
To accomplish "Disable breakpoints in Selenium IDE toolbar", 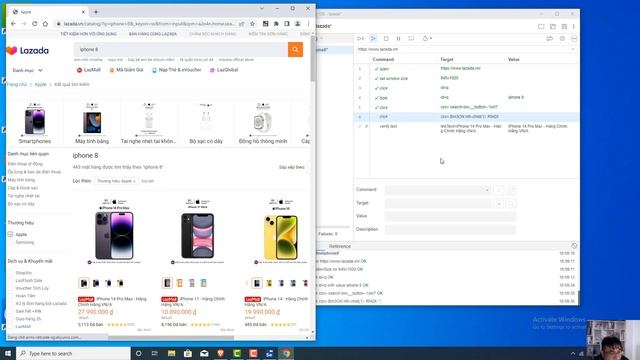I will click(550, 38).
